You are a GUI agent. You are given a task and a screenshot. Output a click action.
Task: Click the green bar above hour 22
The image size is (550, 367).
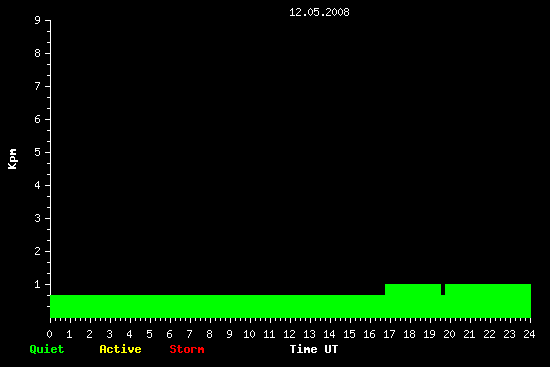(x=489, y=301)
